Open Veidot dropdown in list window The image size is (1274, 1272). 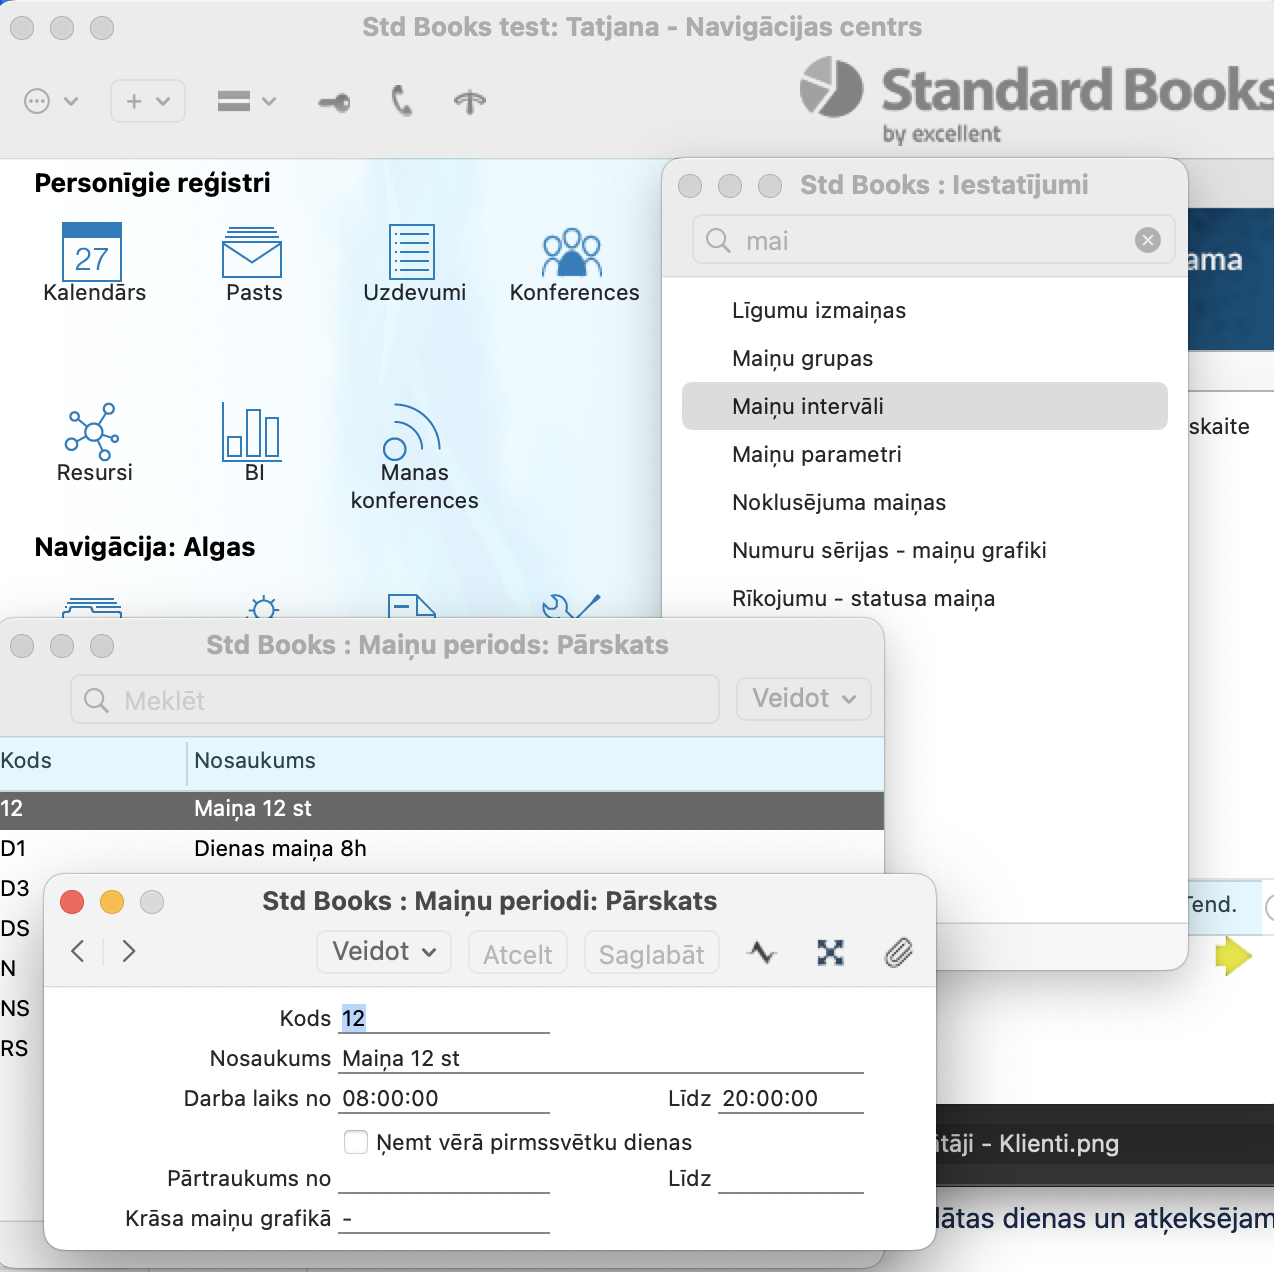coord(803,699)
